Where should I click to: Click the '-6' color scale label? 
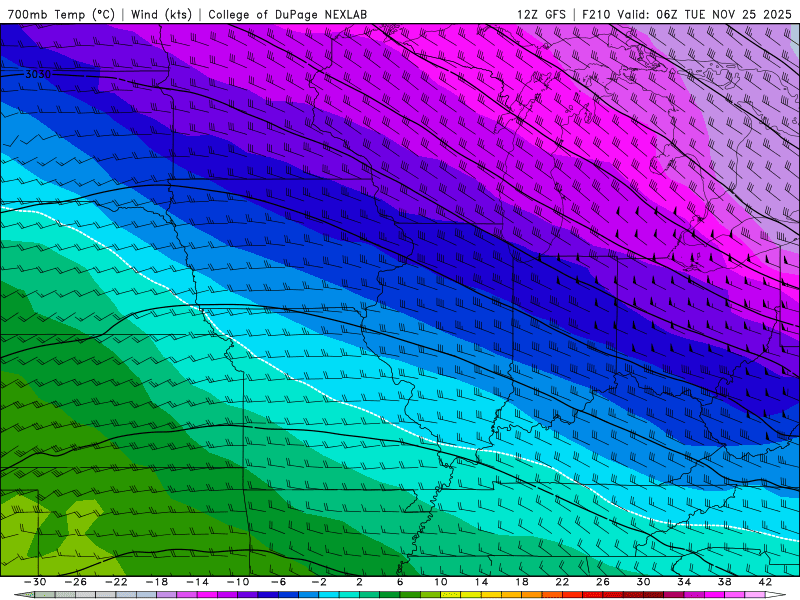coord(278,582)
